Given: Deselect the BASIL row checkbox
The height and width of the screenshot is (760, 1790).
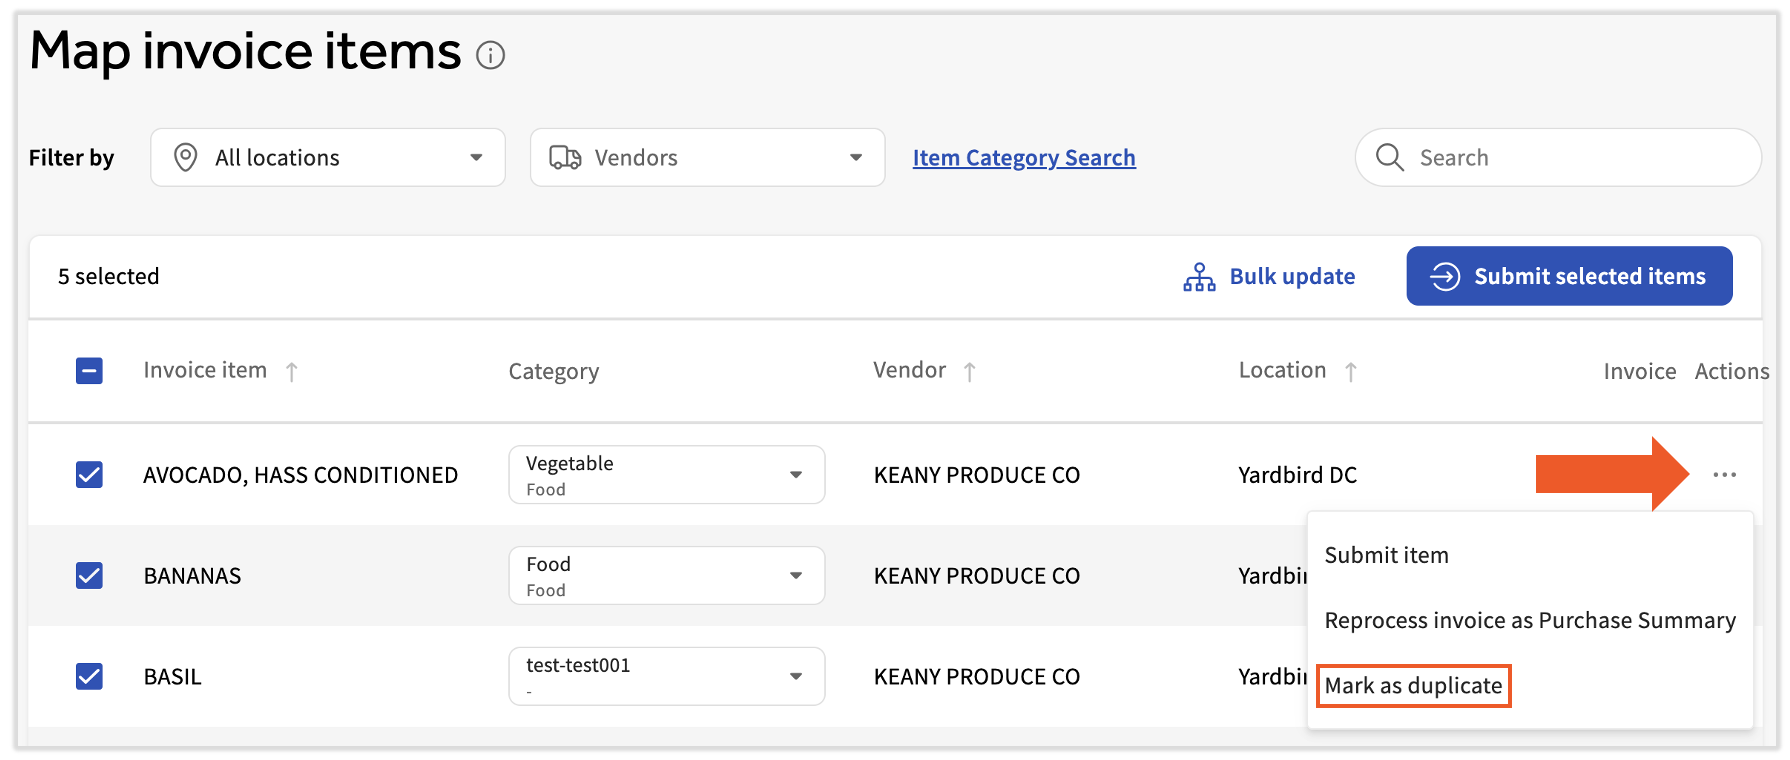Looking at the screenshot, I should click(x=89, y=676).
